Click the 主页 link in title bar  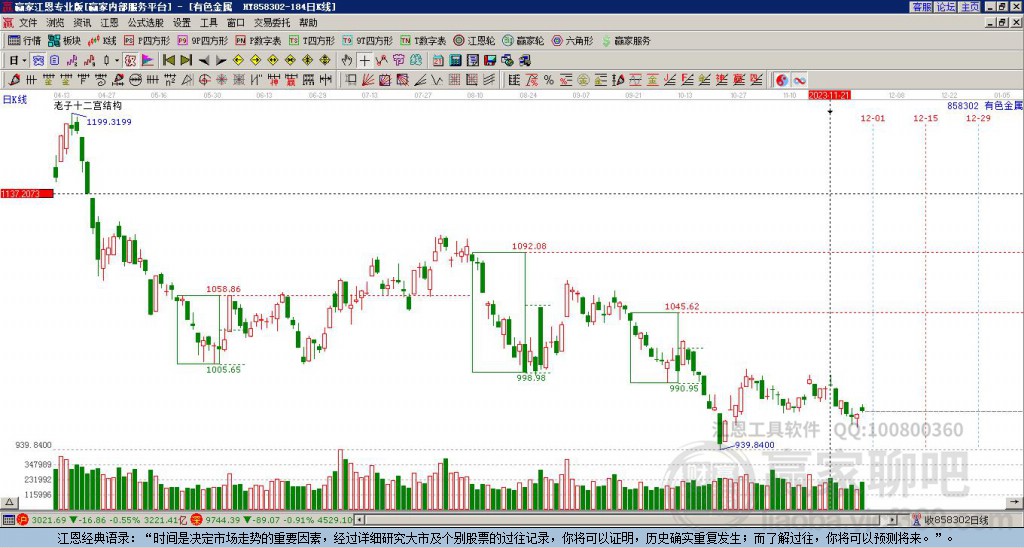point(969,7)
